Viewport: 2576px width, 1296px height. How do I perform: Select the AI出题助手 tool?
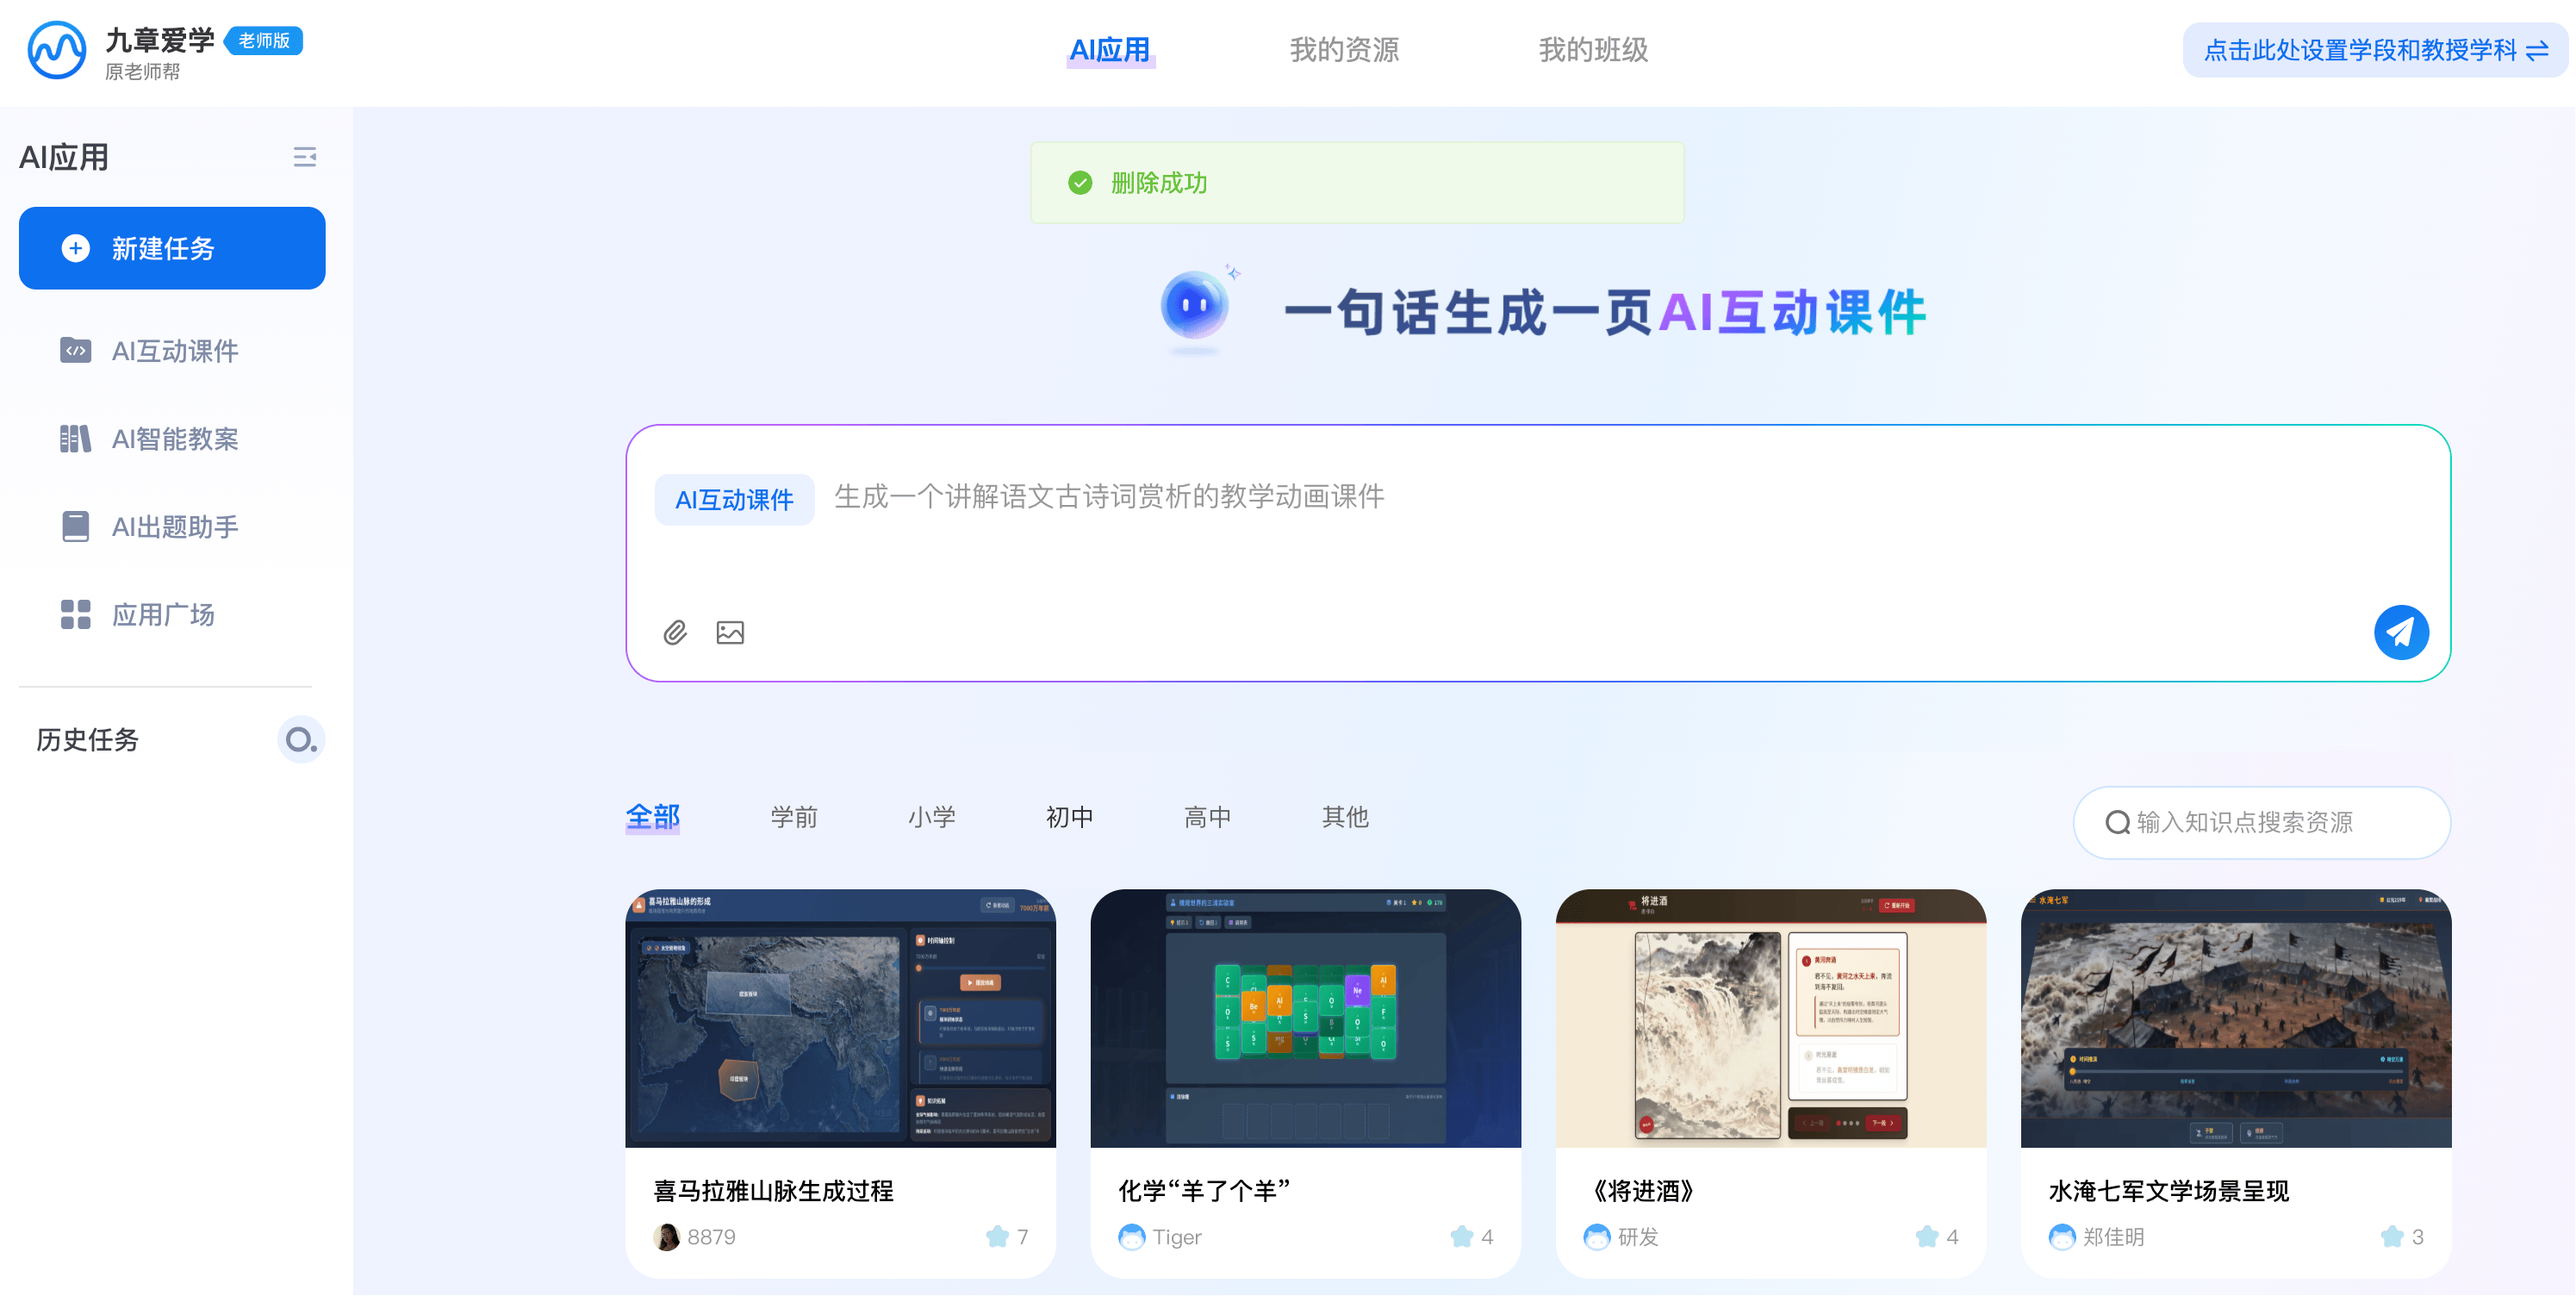(172, 527)
